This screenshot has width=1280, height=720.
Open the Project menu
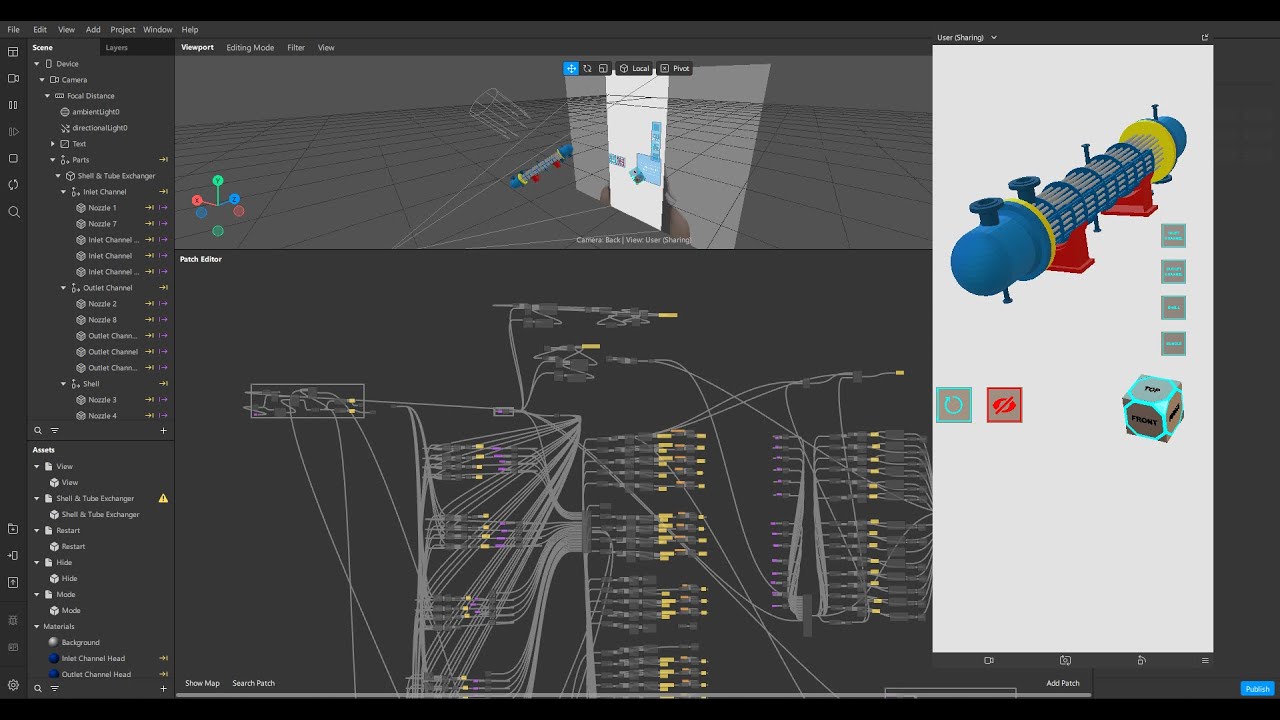(123, 30)
